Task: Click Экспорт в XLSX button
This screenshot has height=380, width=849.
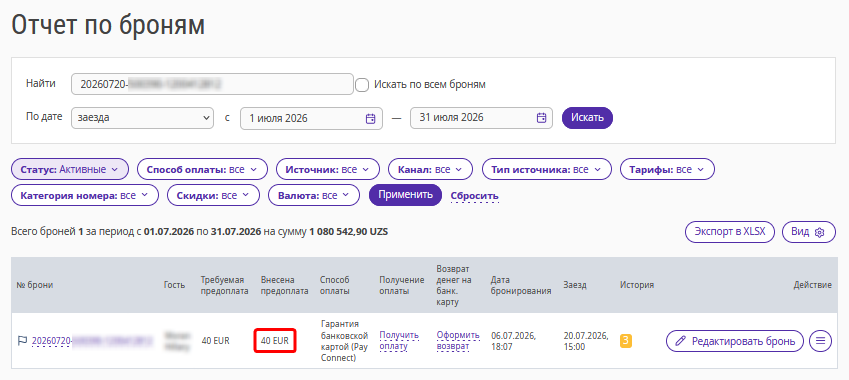Action: 730,232
